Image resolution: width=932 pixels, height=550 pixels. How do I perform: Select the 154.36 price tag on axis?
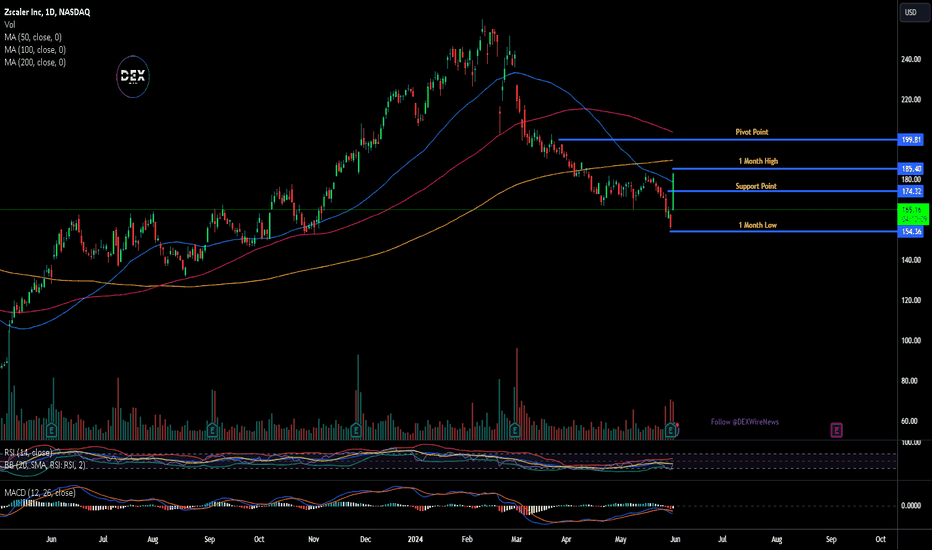coord(911,231)
